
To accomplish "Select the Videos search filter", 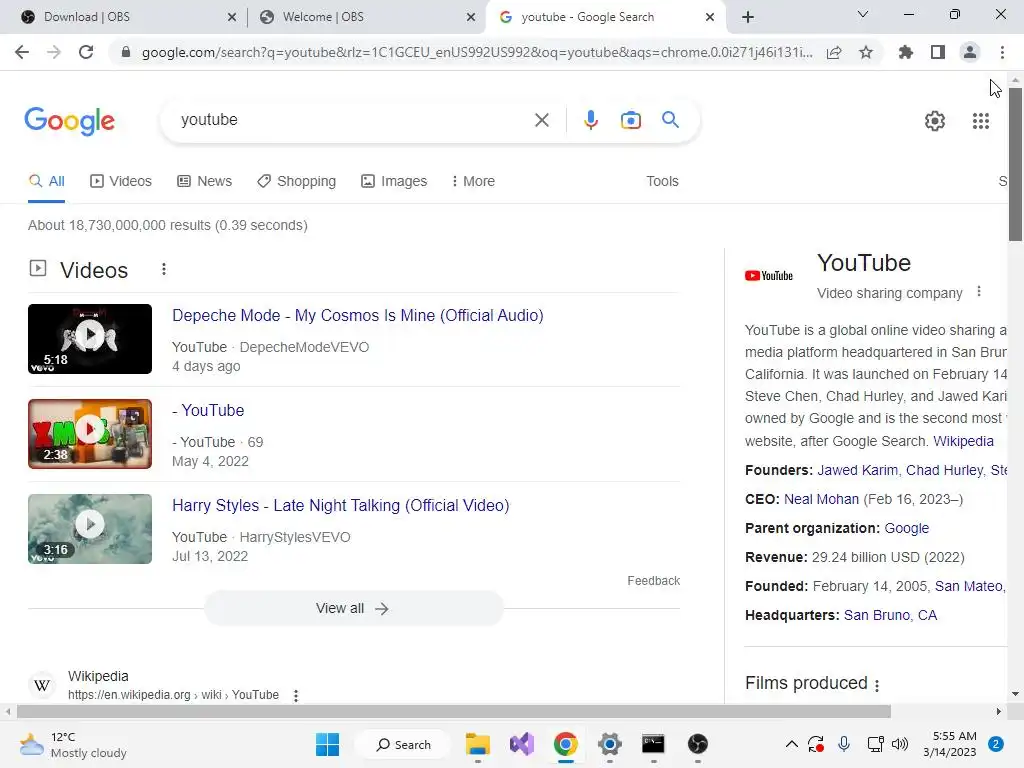I will [121, 181].
